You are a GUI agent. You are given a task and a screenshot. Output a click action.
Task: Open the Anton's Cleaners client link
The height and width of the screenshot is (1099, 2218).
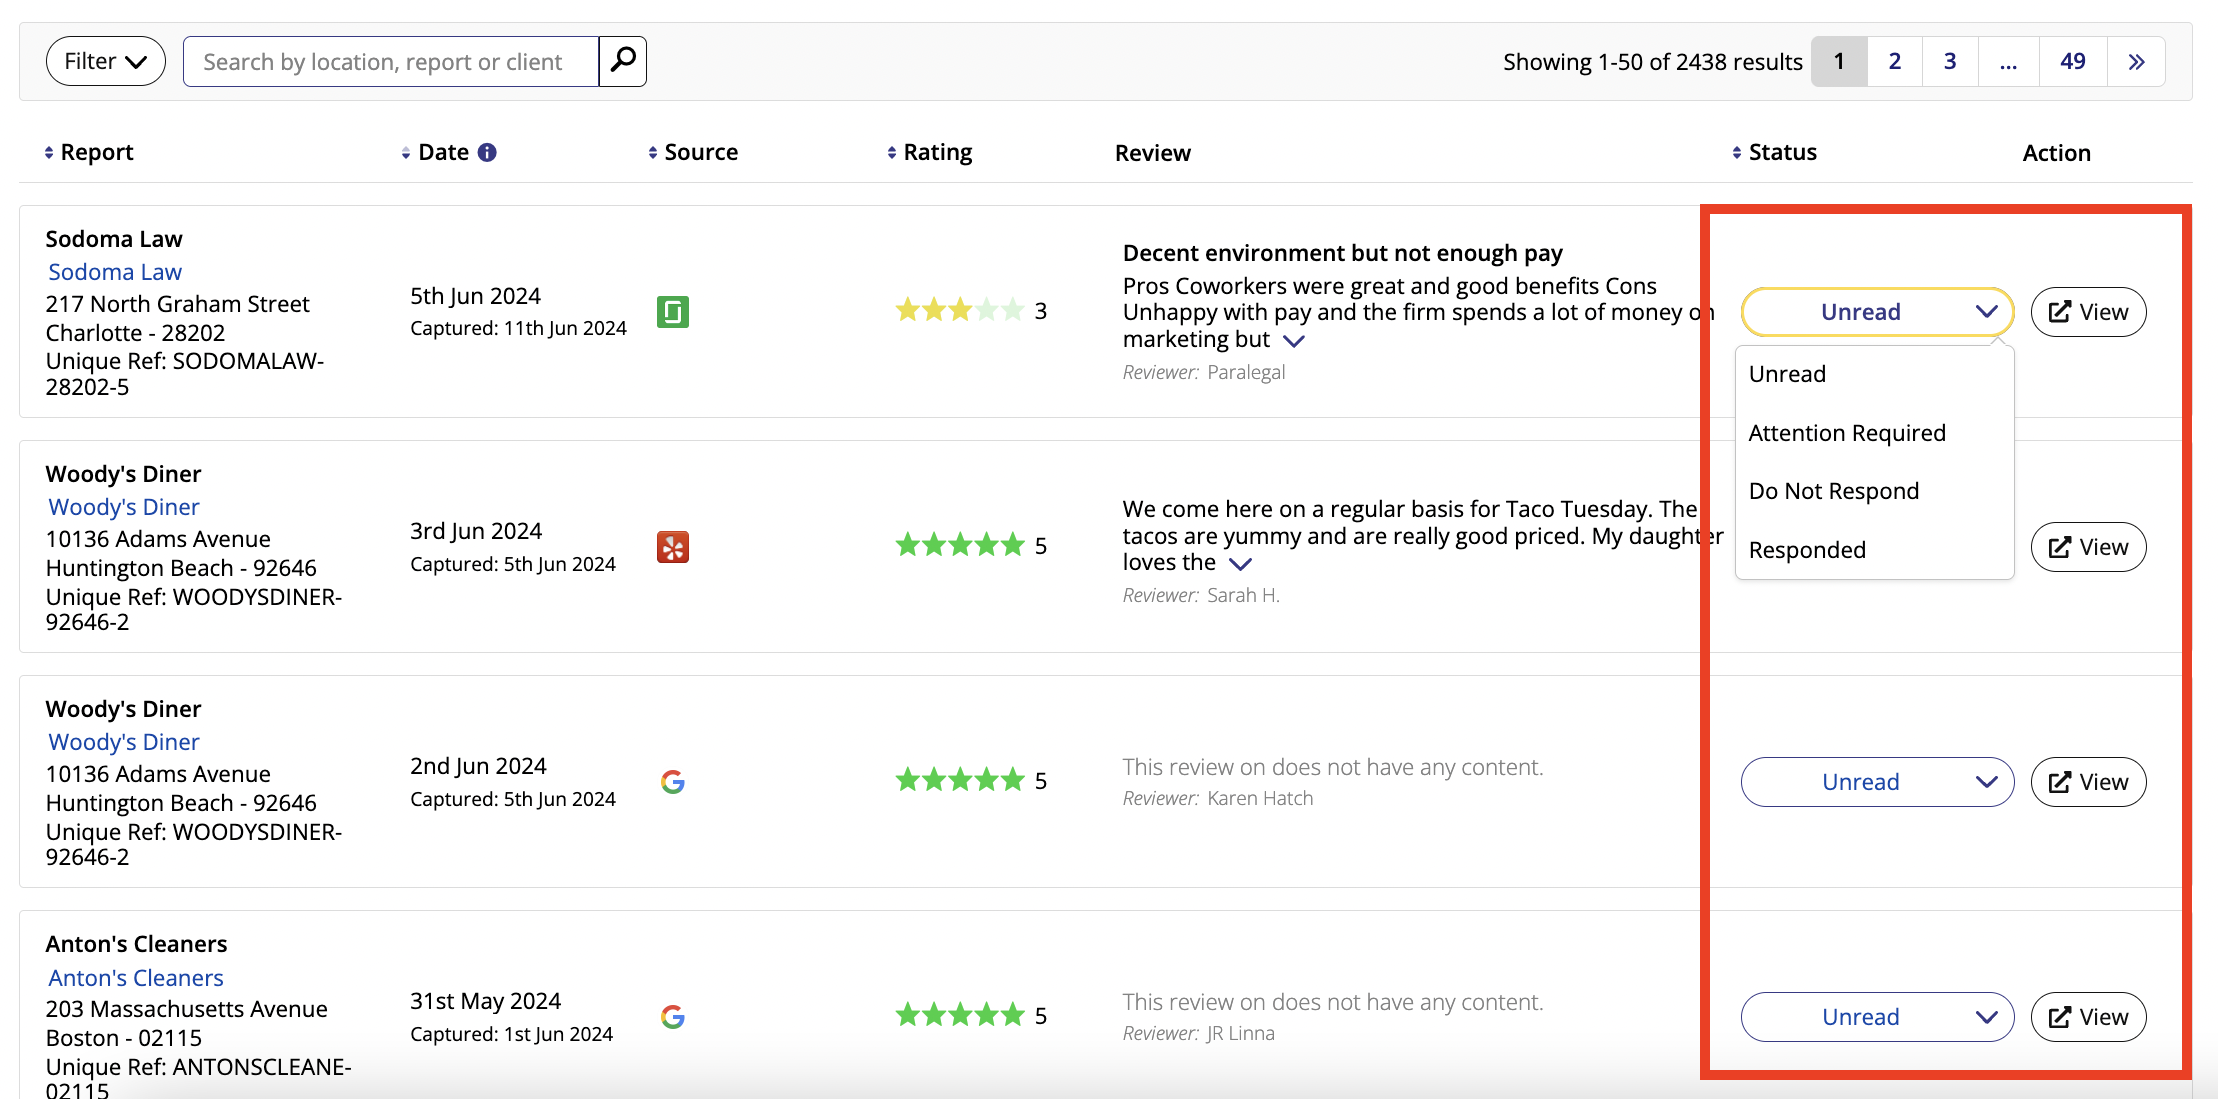click(x=136, y=978)
